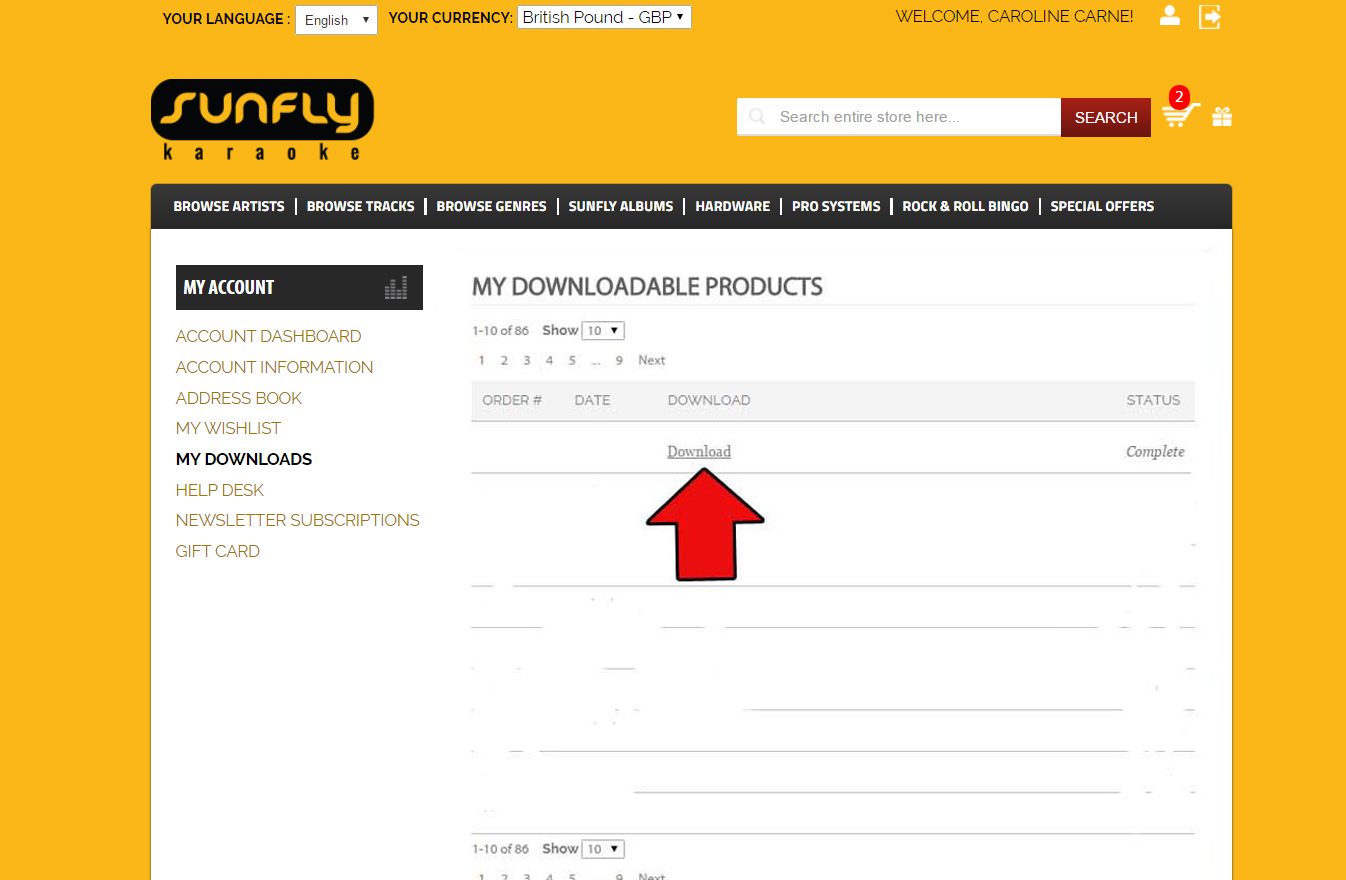Open Browse Artists menu
Image resolution: width=1346 pixels, height=880 pixels.
tap(229, 206)
